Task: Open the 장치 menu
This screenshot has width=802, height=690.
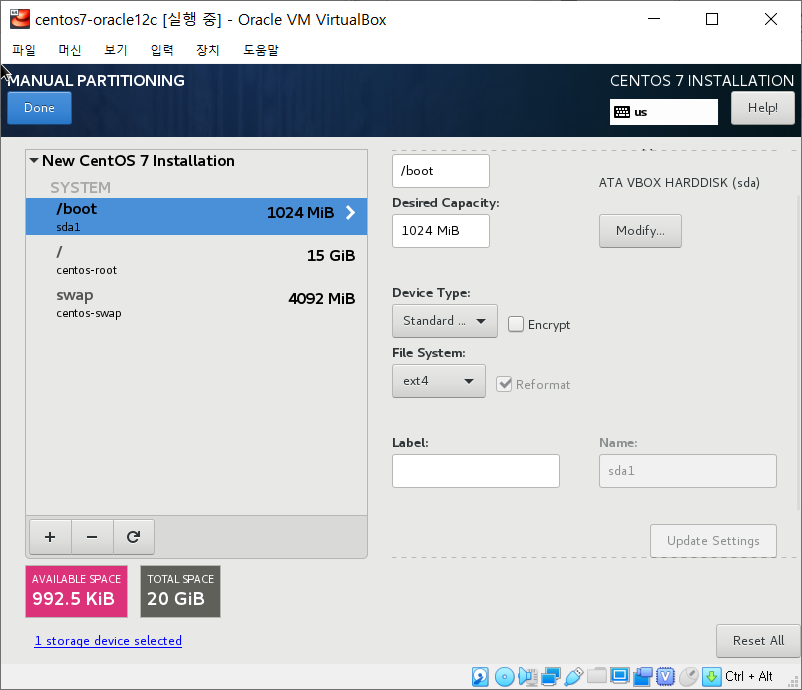Action: [x=208, y=50]
